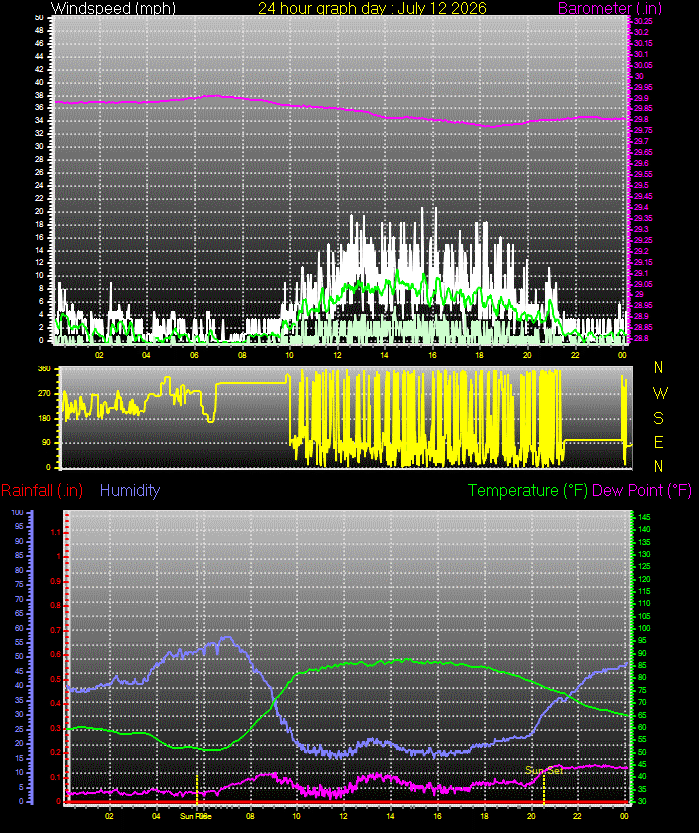Viewport: 699px width, 833px height.
Task: Click hour '18' on the temperature chart axis
Action: pos(484,816)
